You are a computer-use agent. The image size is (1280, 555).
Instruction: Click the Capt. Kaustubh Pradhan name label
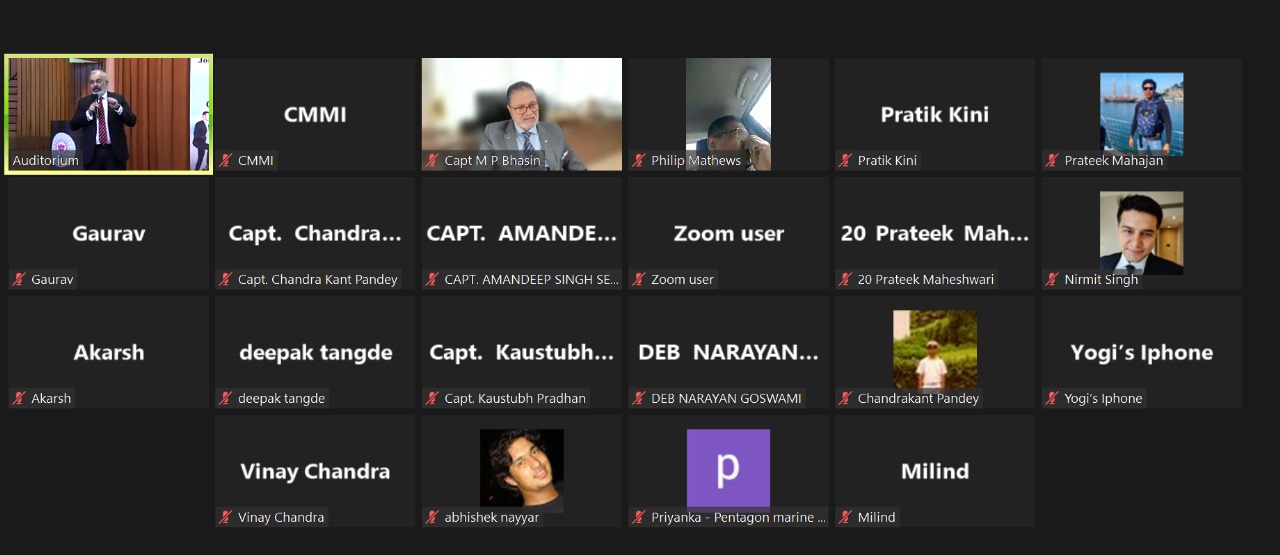(515, 399)
